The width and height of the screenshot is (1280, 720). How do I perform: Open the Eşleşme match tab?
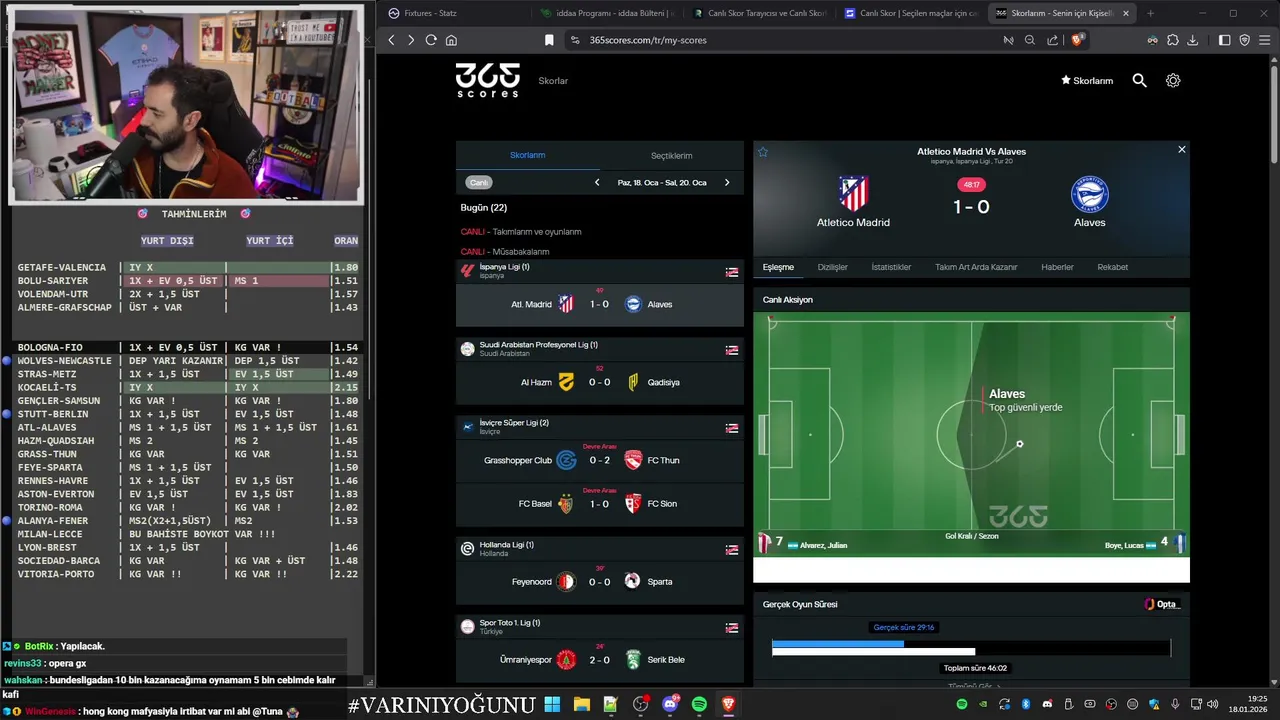pyautogui.click(x=778, y=267)
